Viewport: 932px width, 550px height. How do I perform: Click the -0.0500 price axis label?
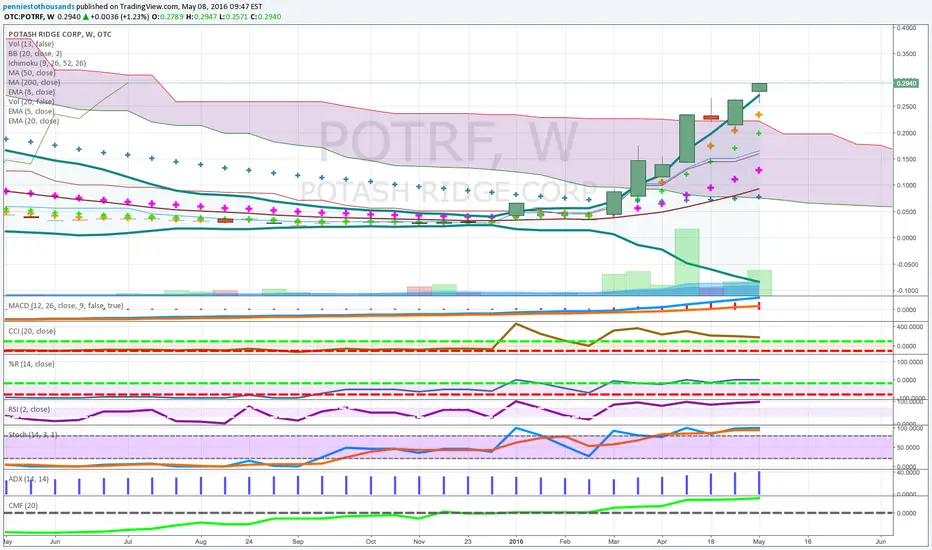pyautogui.click(x=908, y=264)
